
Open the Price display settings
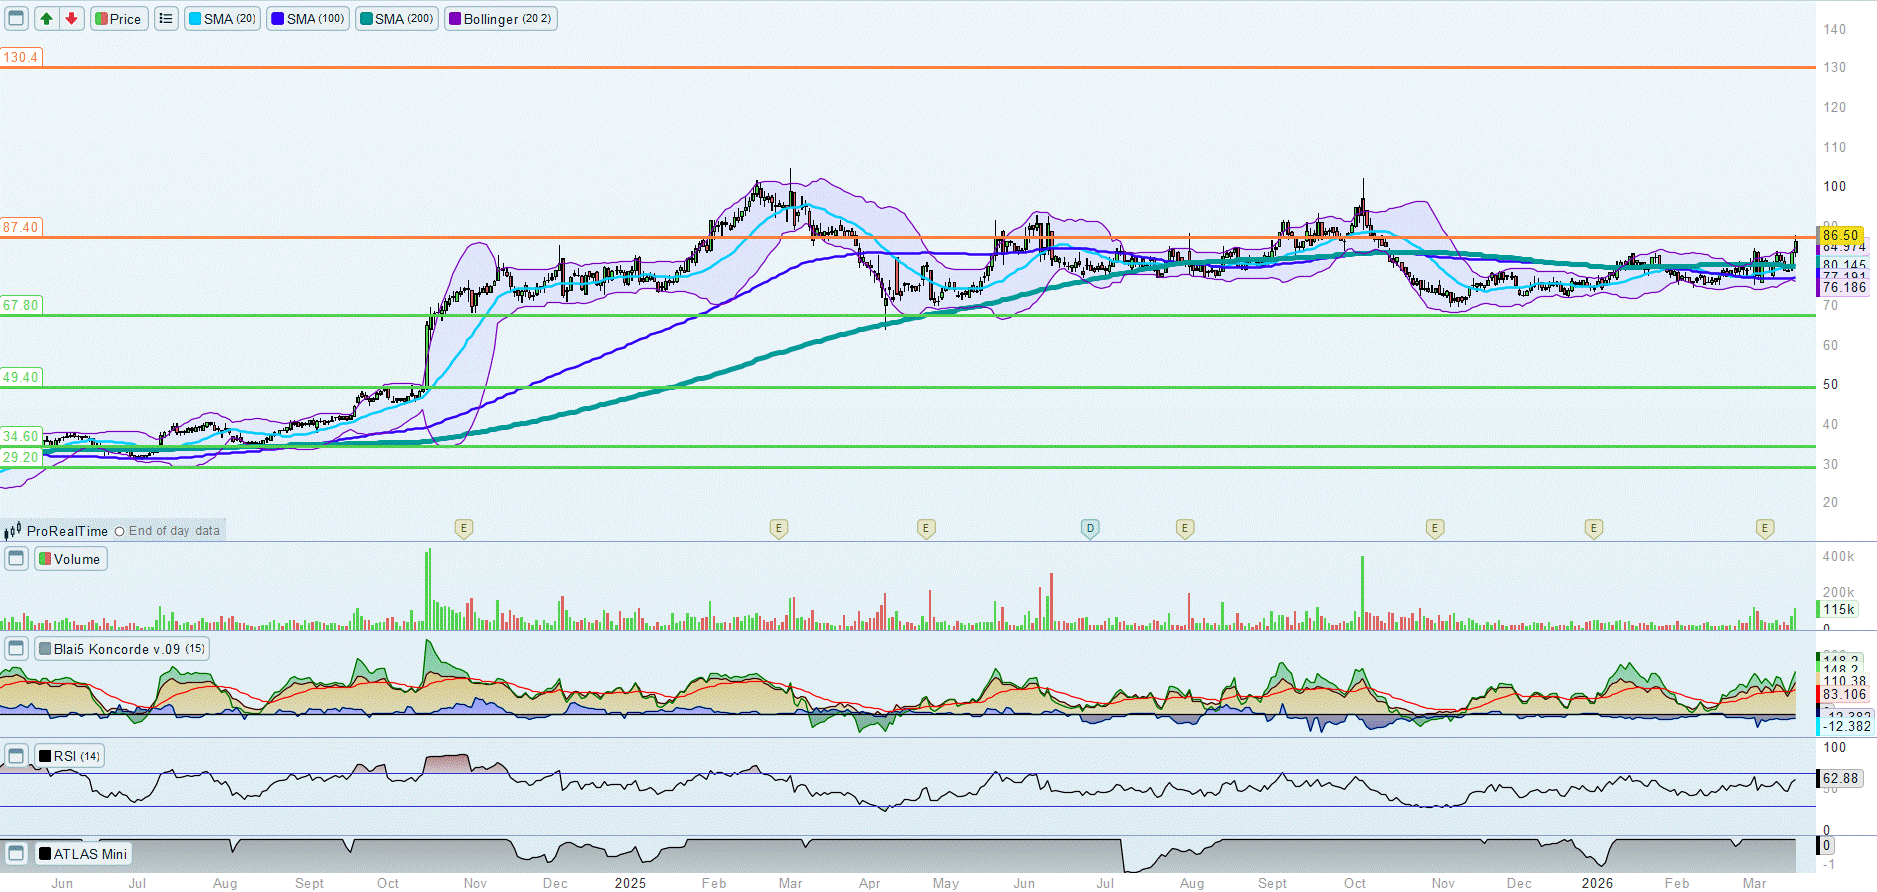(x=118, y=19)
